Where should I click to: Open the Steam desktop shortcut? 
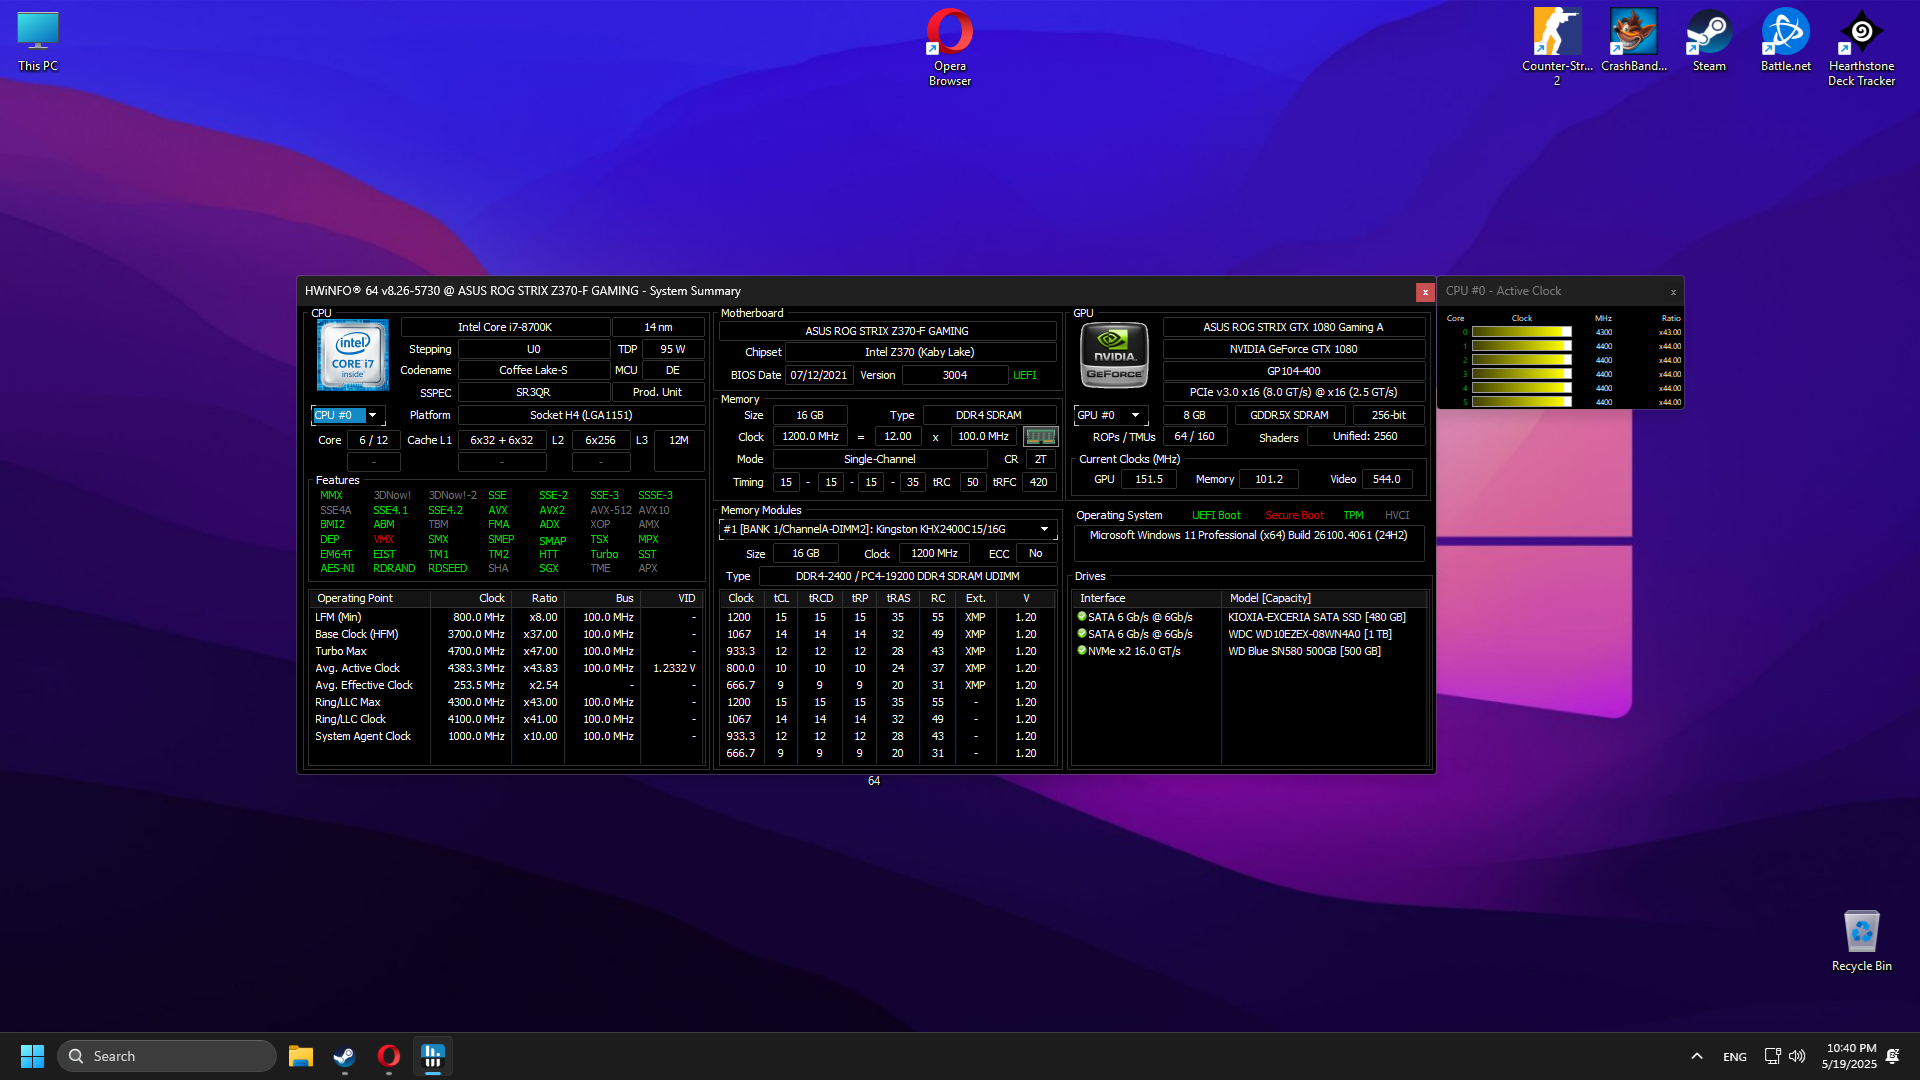1709,41
